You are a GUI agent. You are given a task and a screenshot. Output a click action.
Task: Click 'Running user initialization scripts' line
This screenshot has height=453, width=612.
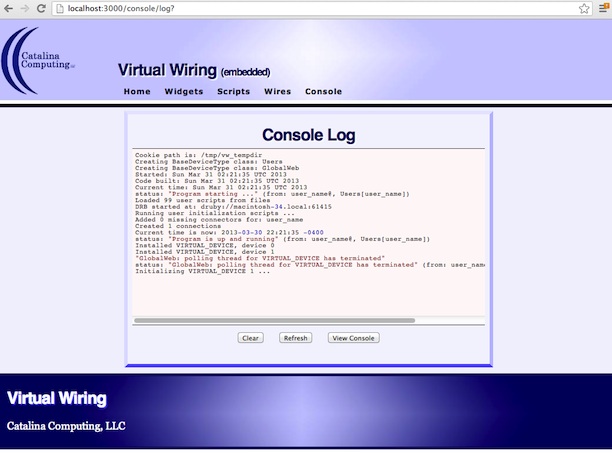pos(215,213)
